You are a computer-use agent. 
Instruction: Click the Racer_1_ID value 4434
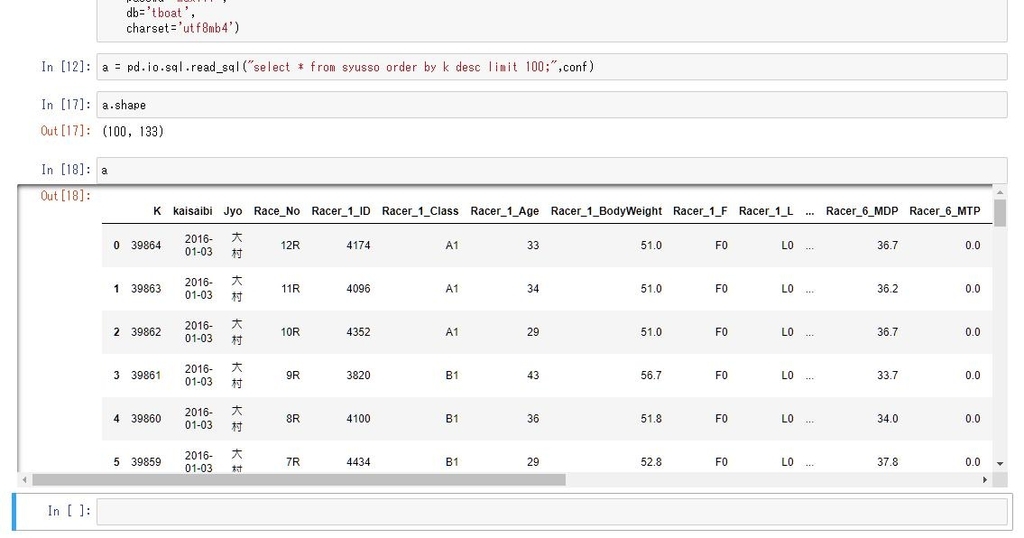click(x=359, y=462)
